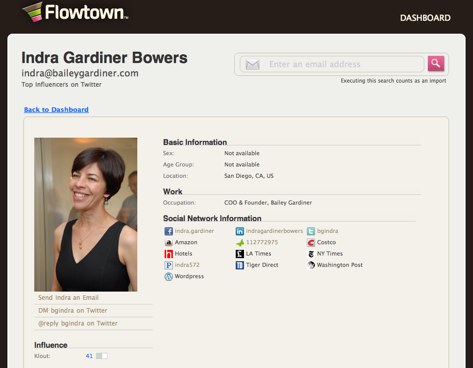Click the Costco label
The image size is (473, 368).
pyautogui.click(x=326, y=242)
